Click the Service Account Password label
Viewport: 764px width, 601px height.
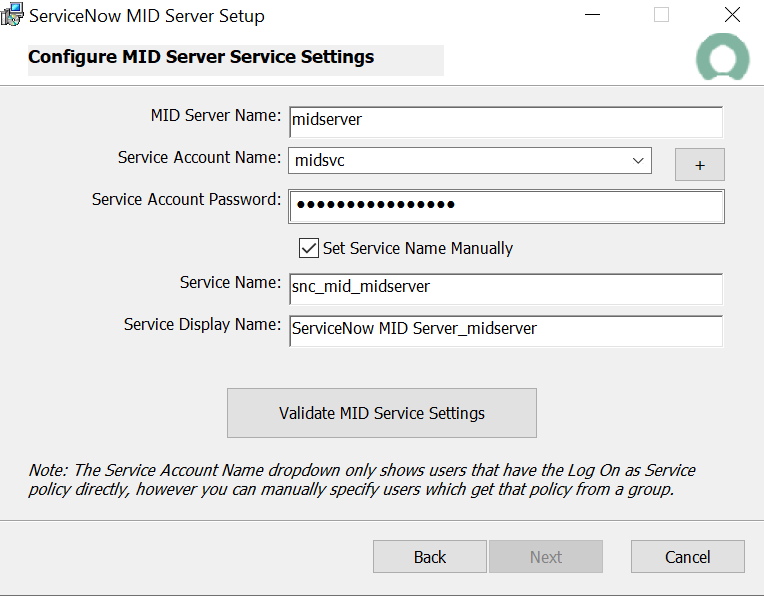pyautogui.click(x=186, y=200)
